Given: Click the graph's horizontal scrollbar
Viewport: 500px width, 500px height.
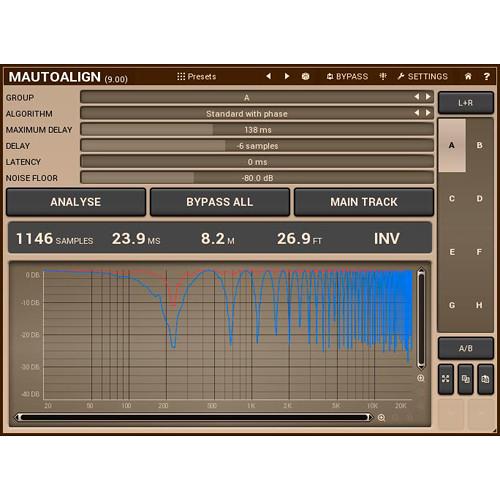Looking at the screenshot, I should click(x=194, y=417).
